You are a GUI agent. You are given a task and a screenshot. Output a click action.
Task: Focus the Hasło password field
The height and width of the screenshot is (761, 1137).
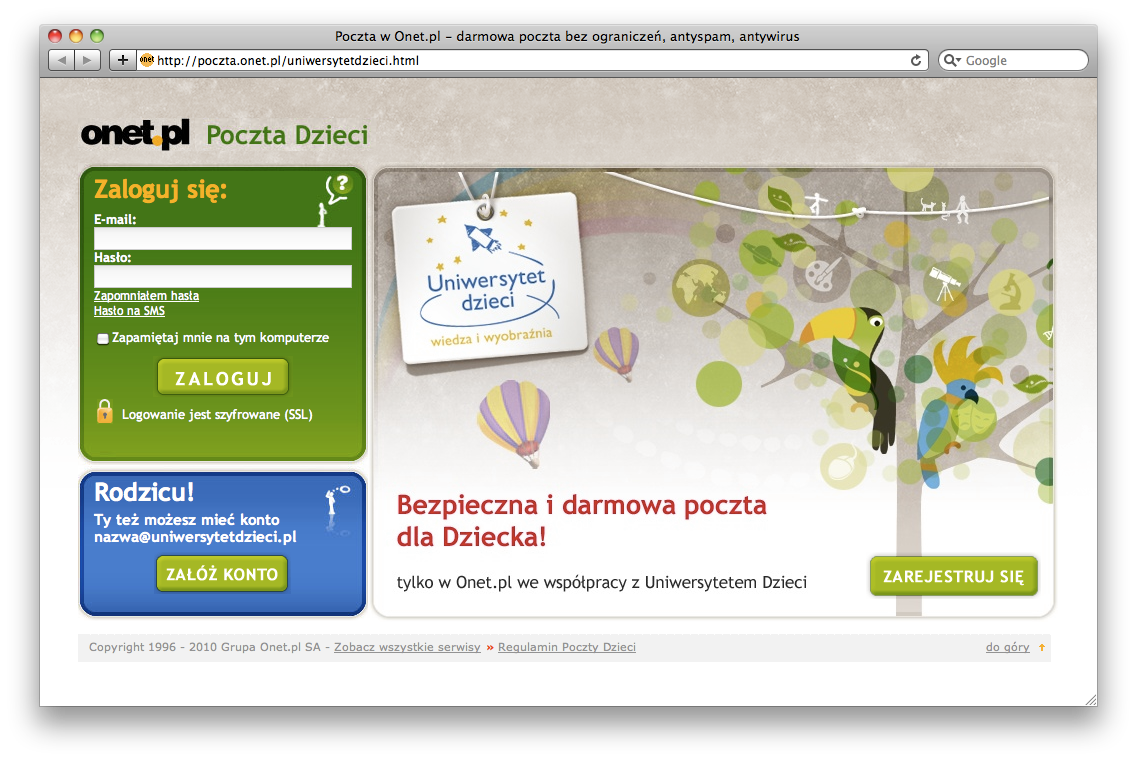(223, 276)
